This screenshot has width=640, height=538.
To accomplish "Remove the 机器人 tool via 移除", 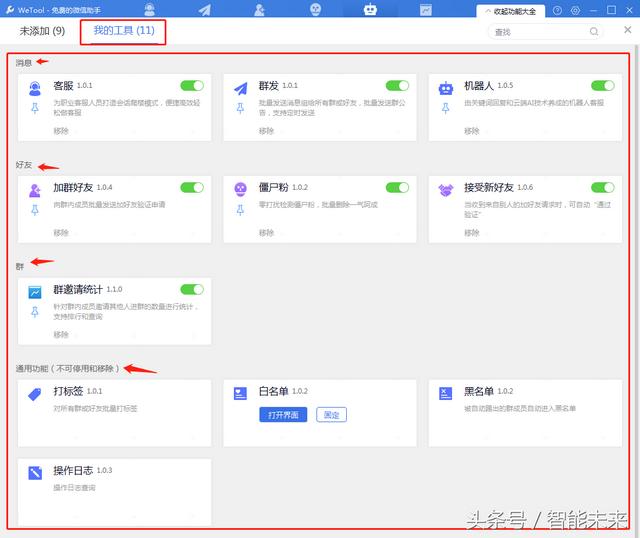I will tap(471, 131).
